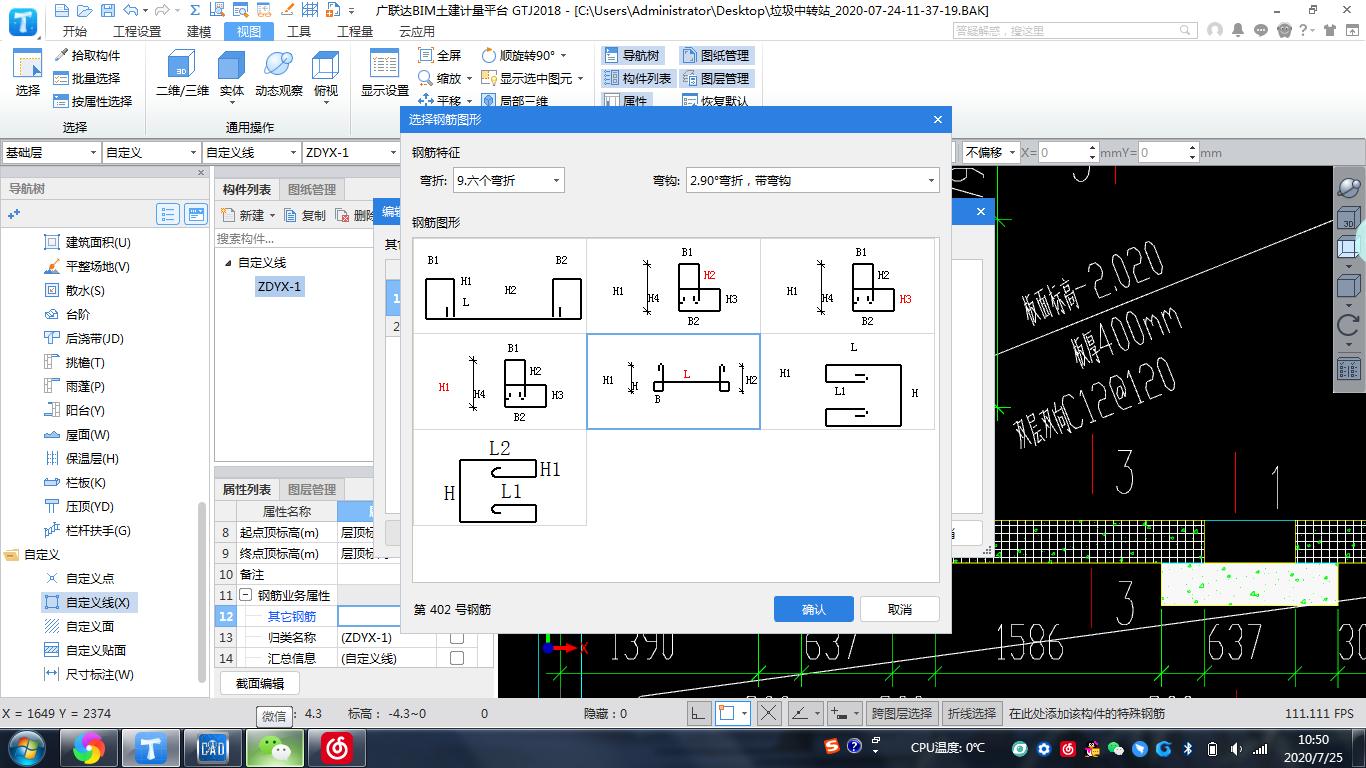The width and height of the screenshot is (1366, 768).
Task: Select the rebar shape thumbnail with red H3
Action: [848, 286]
